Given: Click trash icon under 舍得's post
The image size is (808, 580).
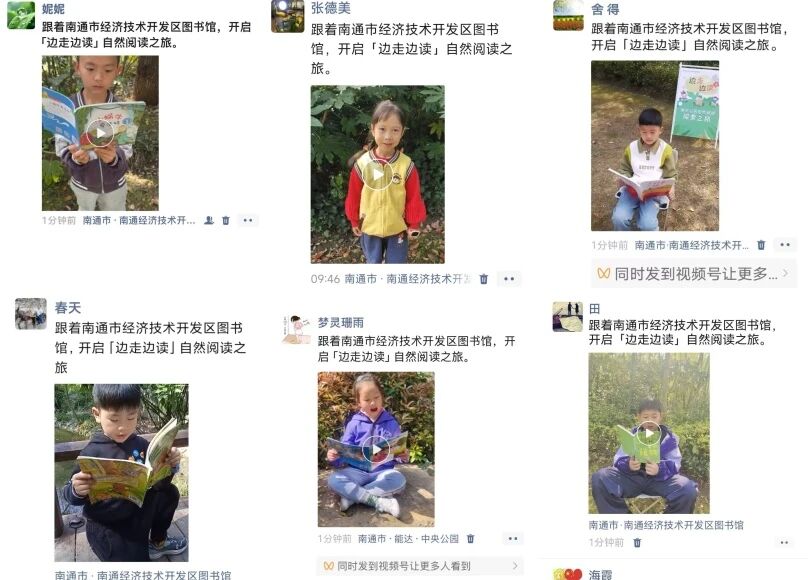Looking at the screenshot, I should pyautogui.click(x=761, y=245).
